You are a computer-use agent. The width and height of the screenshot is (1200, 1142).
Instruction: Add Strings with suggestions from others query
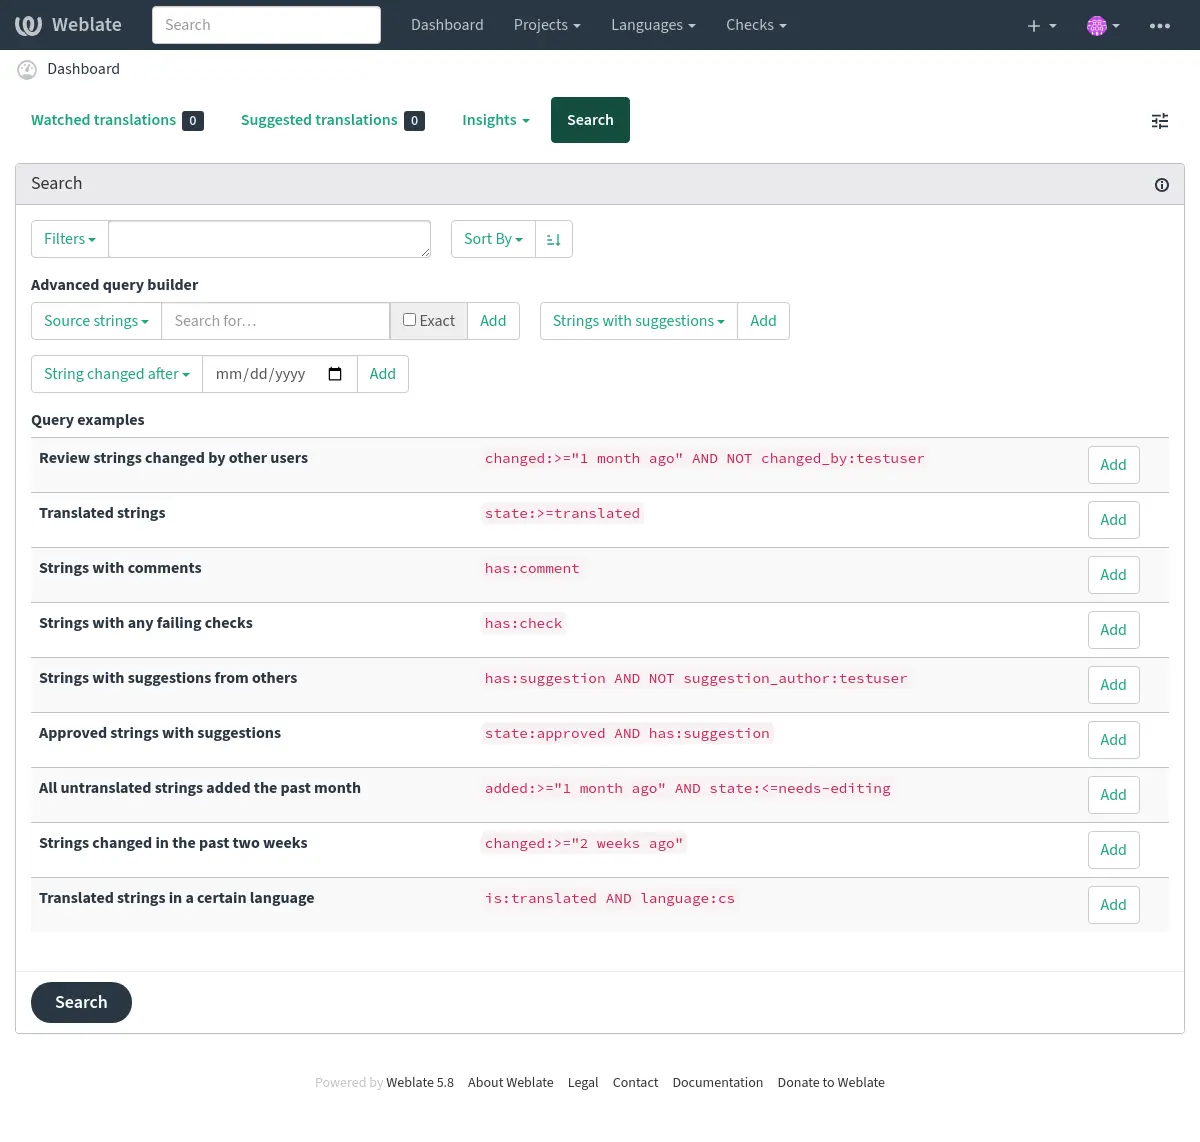(x=1113, y=685)
